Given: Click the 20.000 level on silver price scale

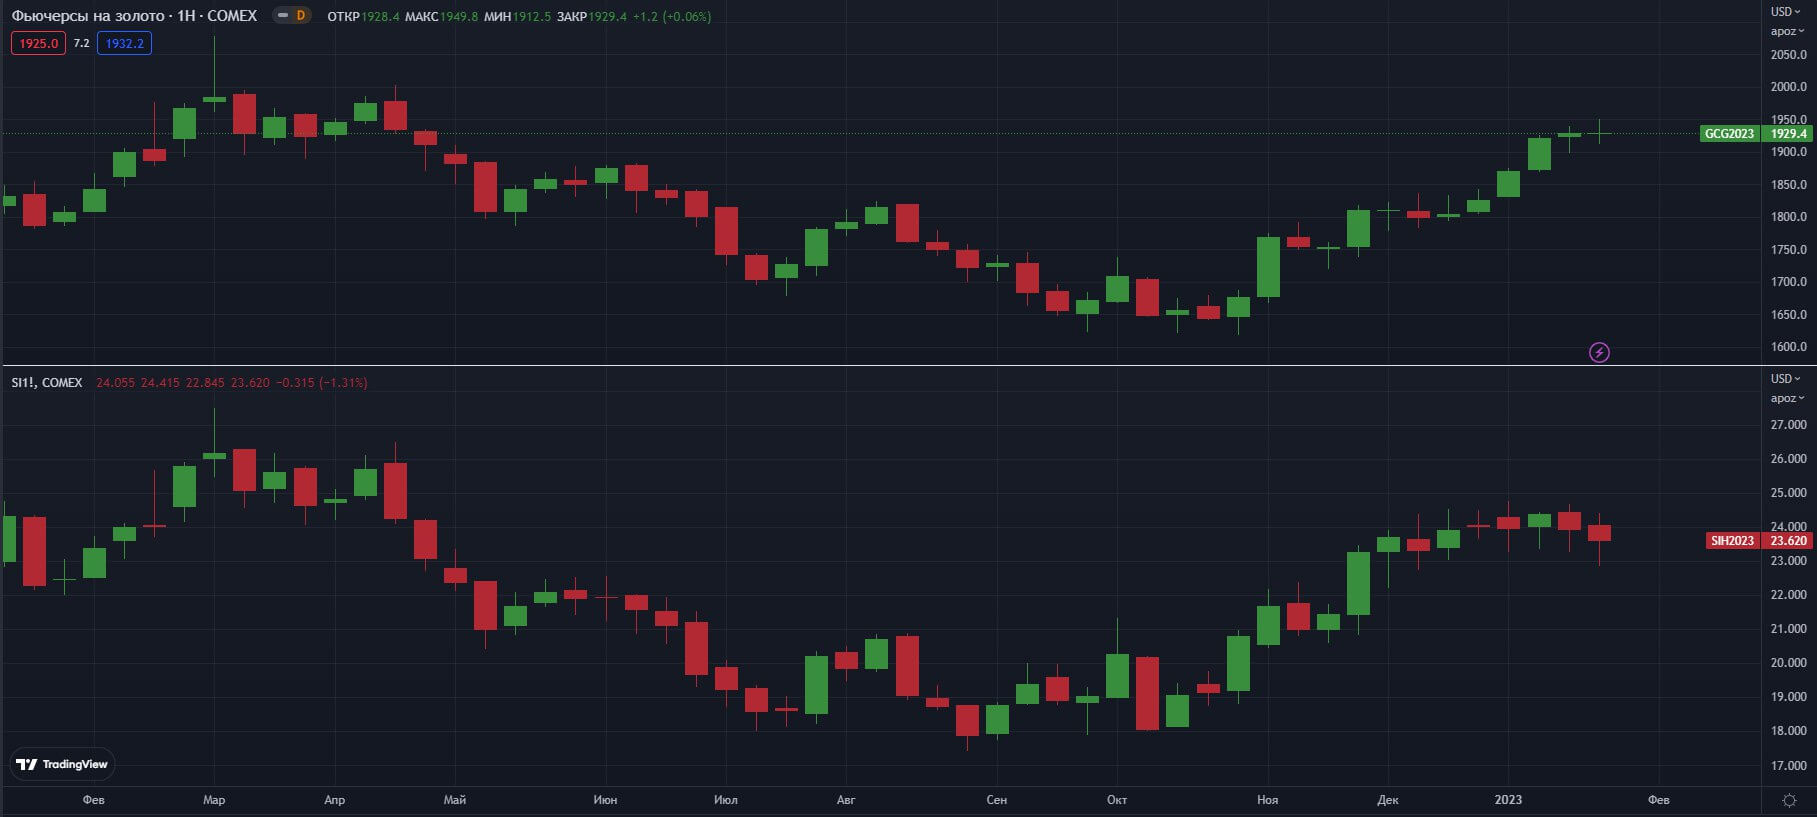Looking at the screenshot, I should 1789,663.
